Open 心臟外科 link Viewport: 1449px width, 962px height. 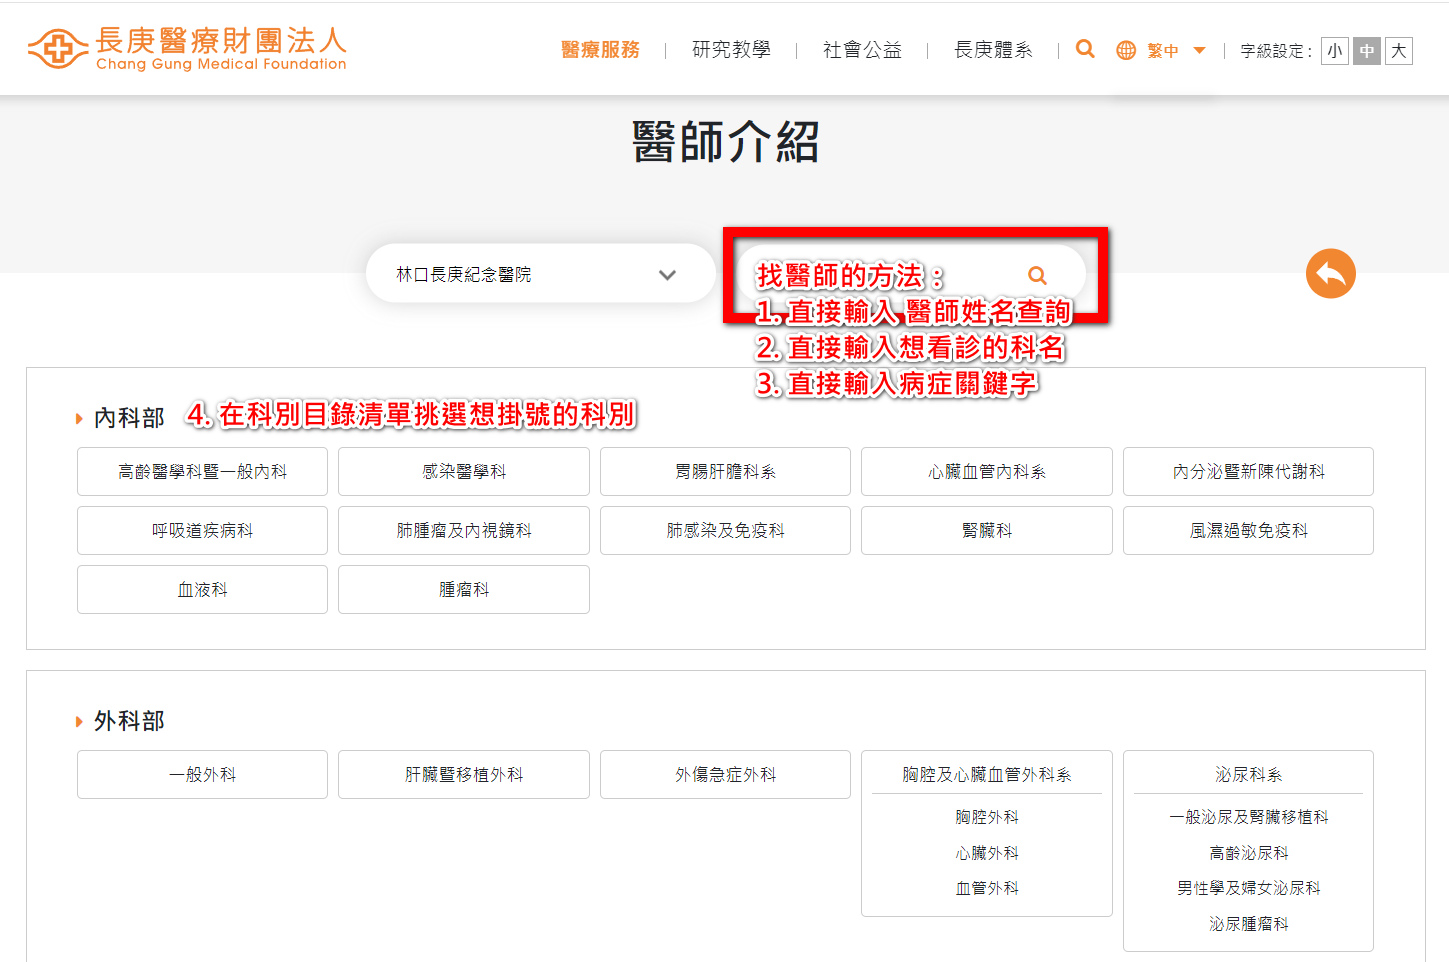(987, 853)
